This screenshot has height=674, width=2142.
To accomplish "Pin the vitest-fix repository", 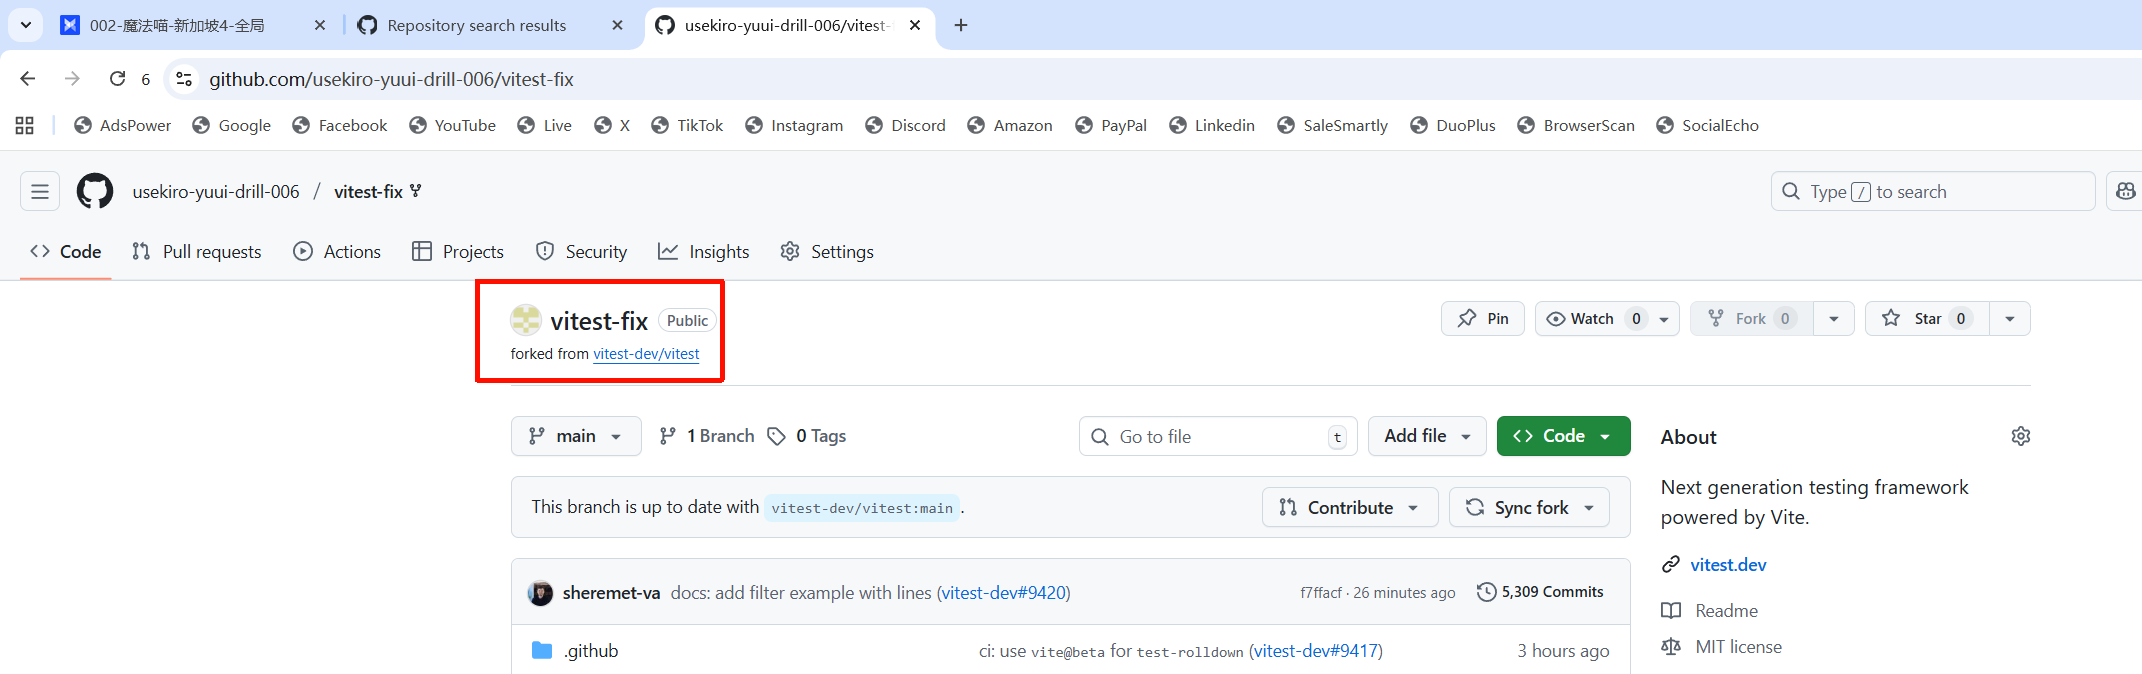I will (1482, 319).
